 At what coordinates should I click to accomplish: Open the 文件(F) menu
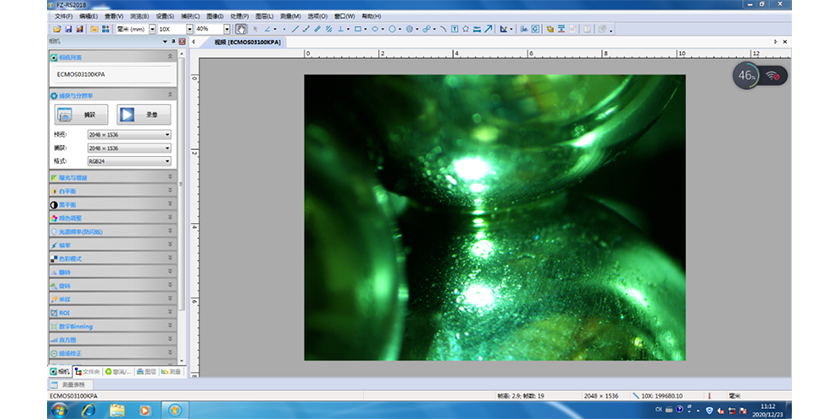pos(63,17)
